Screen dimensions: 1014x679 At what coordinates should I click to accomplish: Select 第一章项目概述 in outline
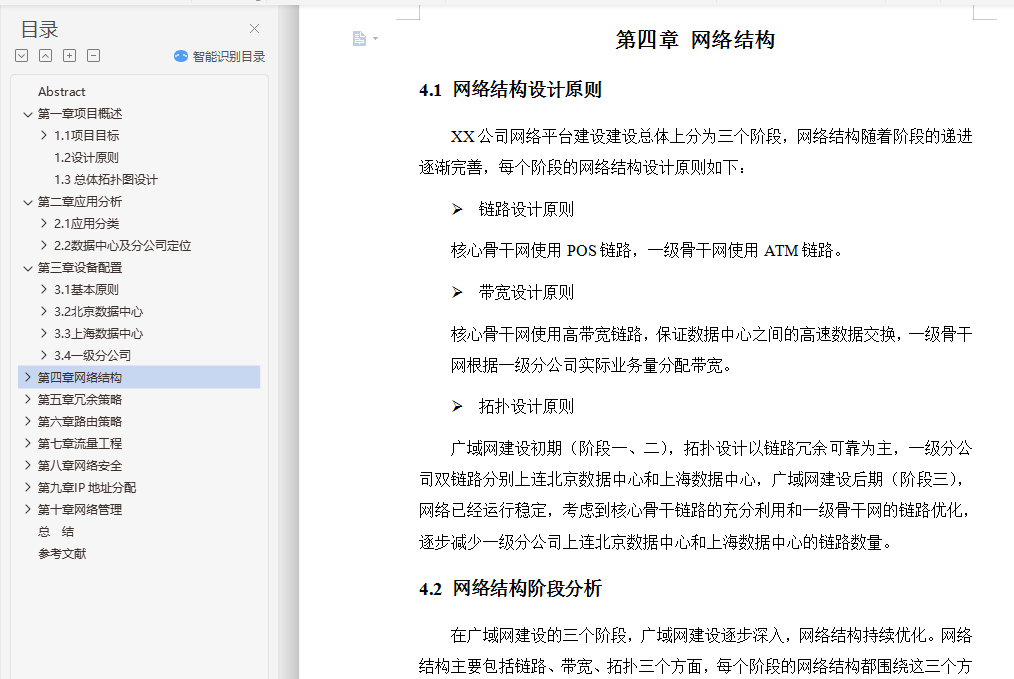pos(80,114)
